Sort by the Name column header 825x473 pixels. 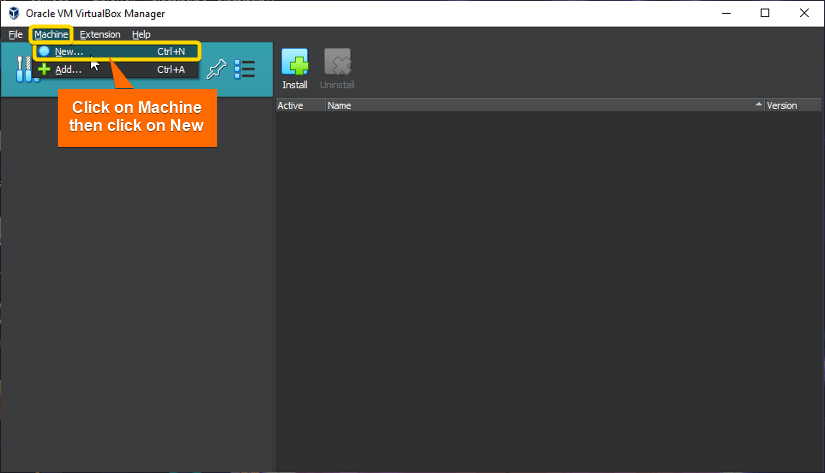(x=544, y=105)
